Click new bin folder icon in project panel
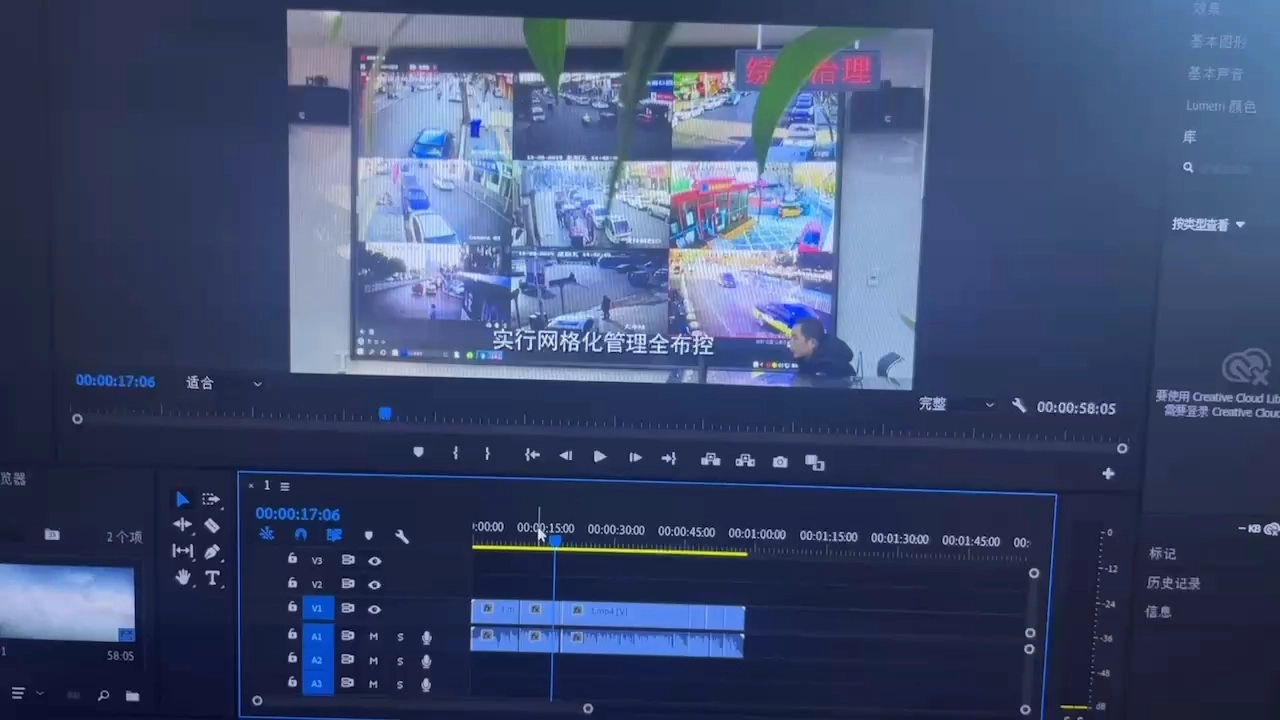This screenshot has width=1280, height=720. [x=132, y=696]
